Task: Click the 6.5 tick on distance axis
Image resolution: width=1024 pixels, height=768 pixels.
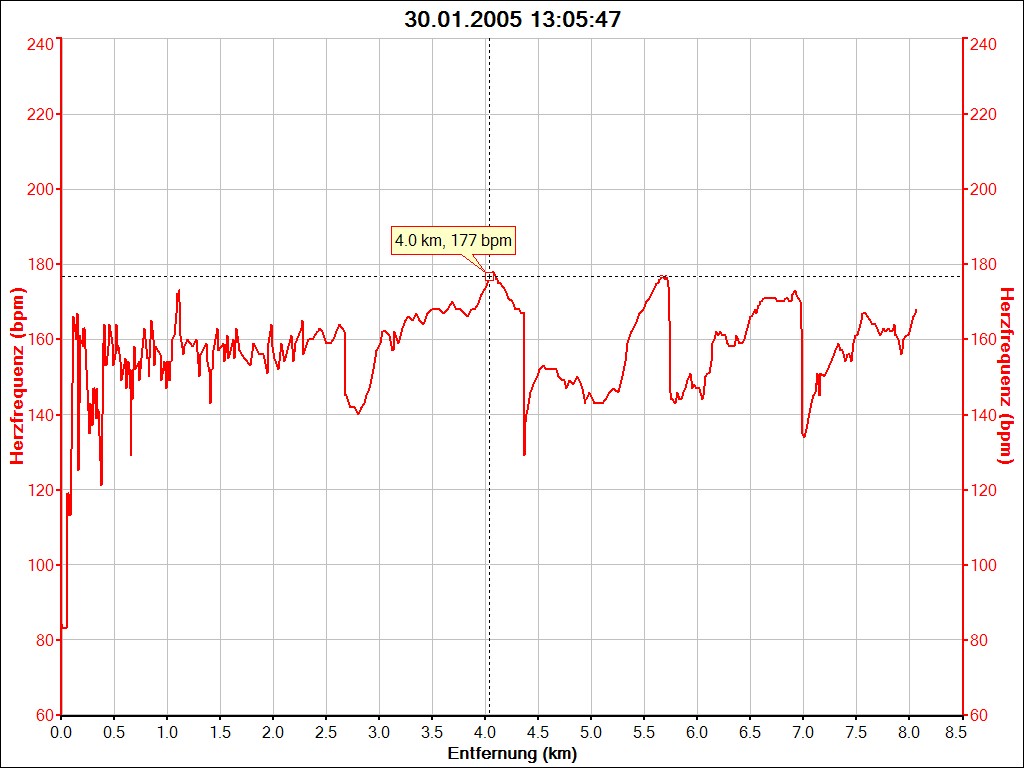Action: (750, 733)
